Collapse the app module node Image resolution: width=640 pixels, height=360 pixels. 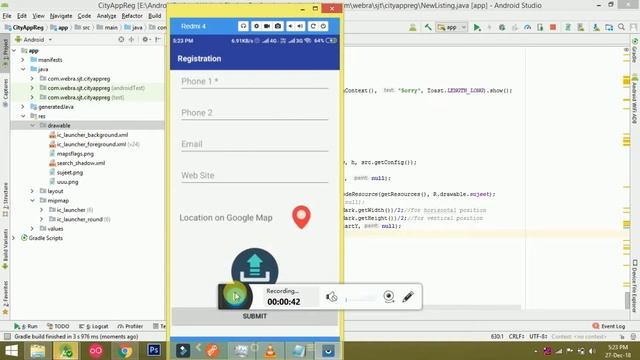point(14,51)
